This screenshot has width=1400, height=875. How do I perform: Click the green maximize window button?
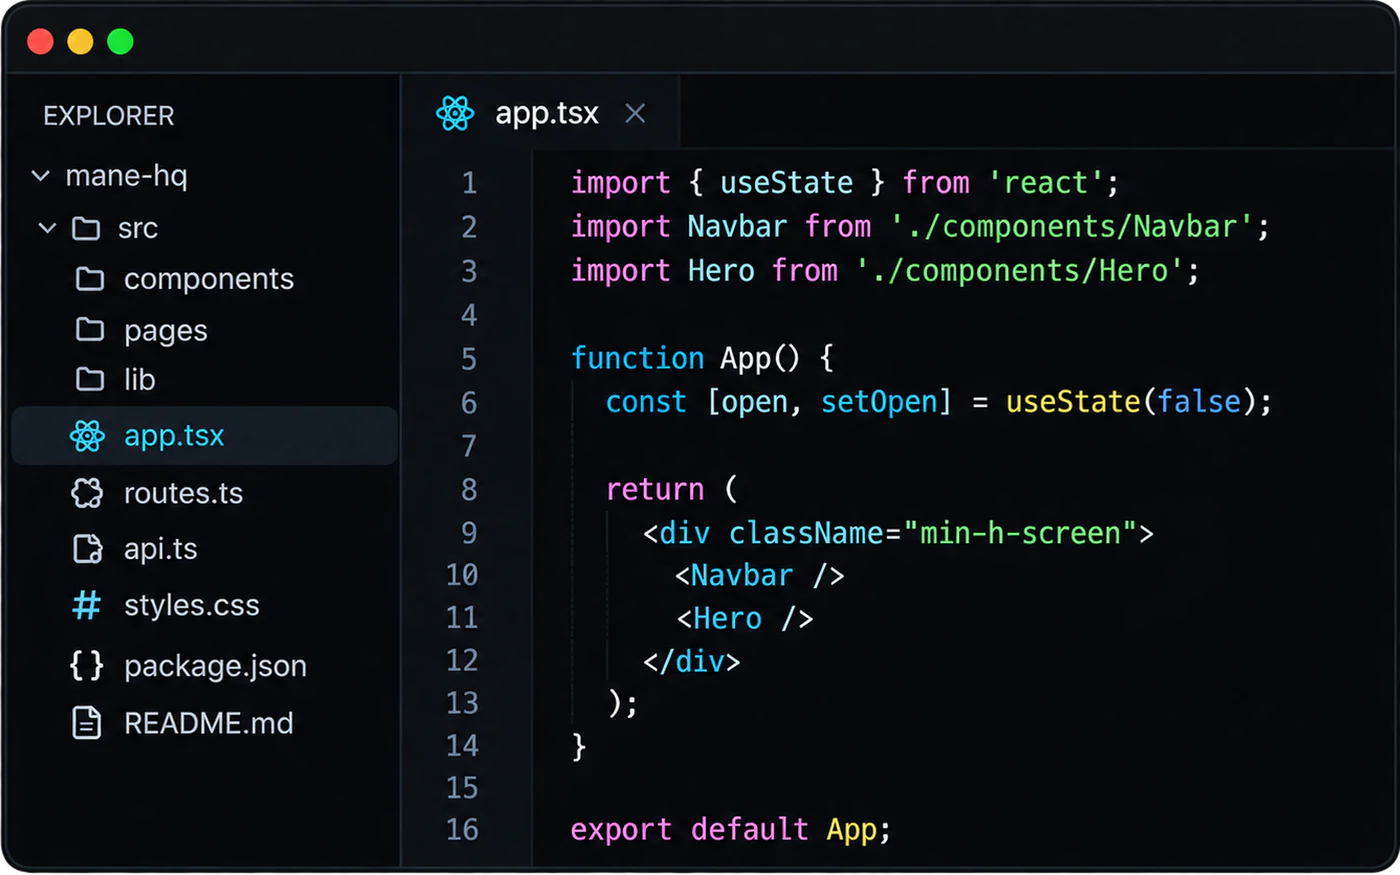(x=120, y=42)
